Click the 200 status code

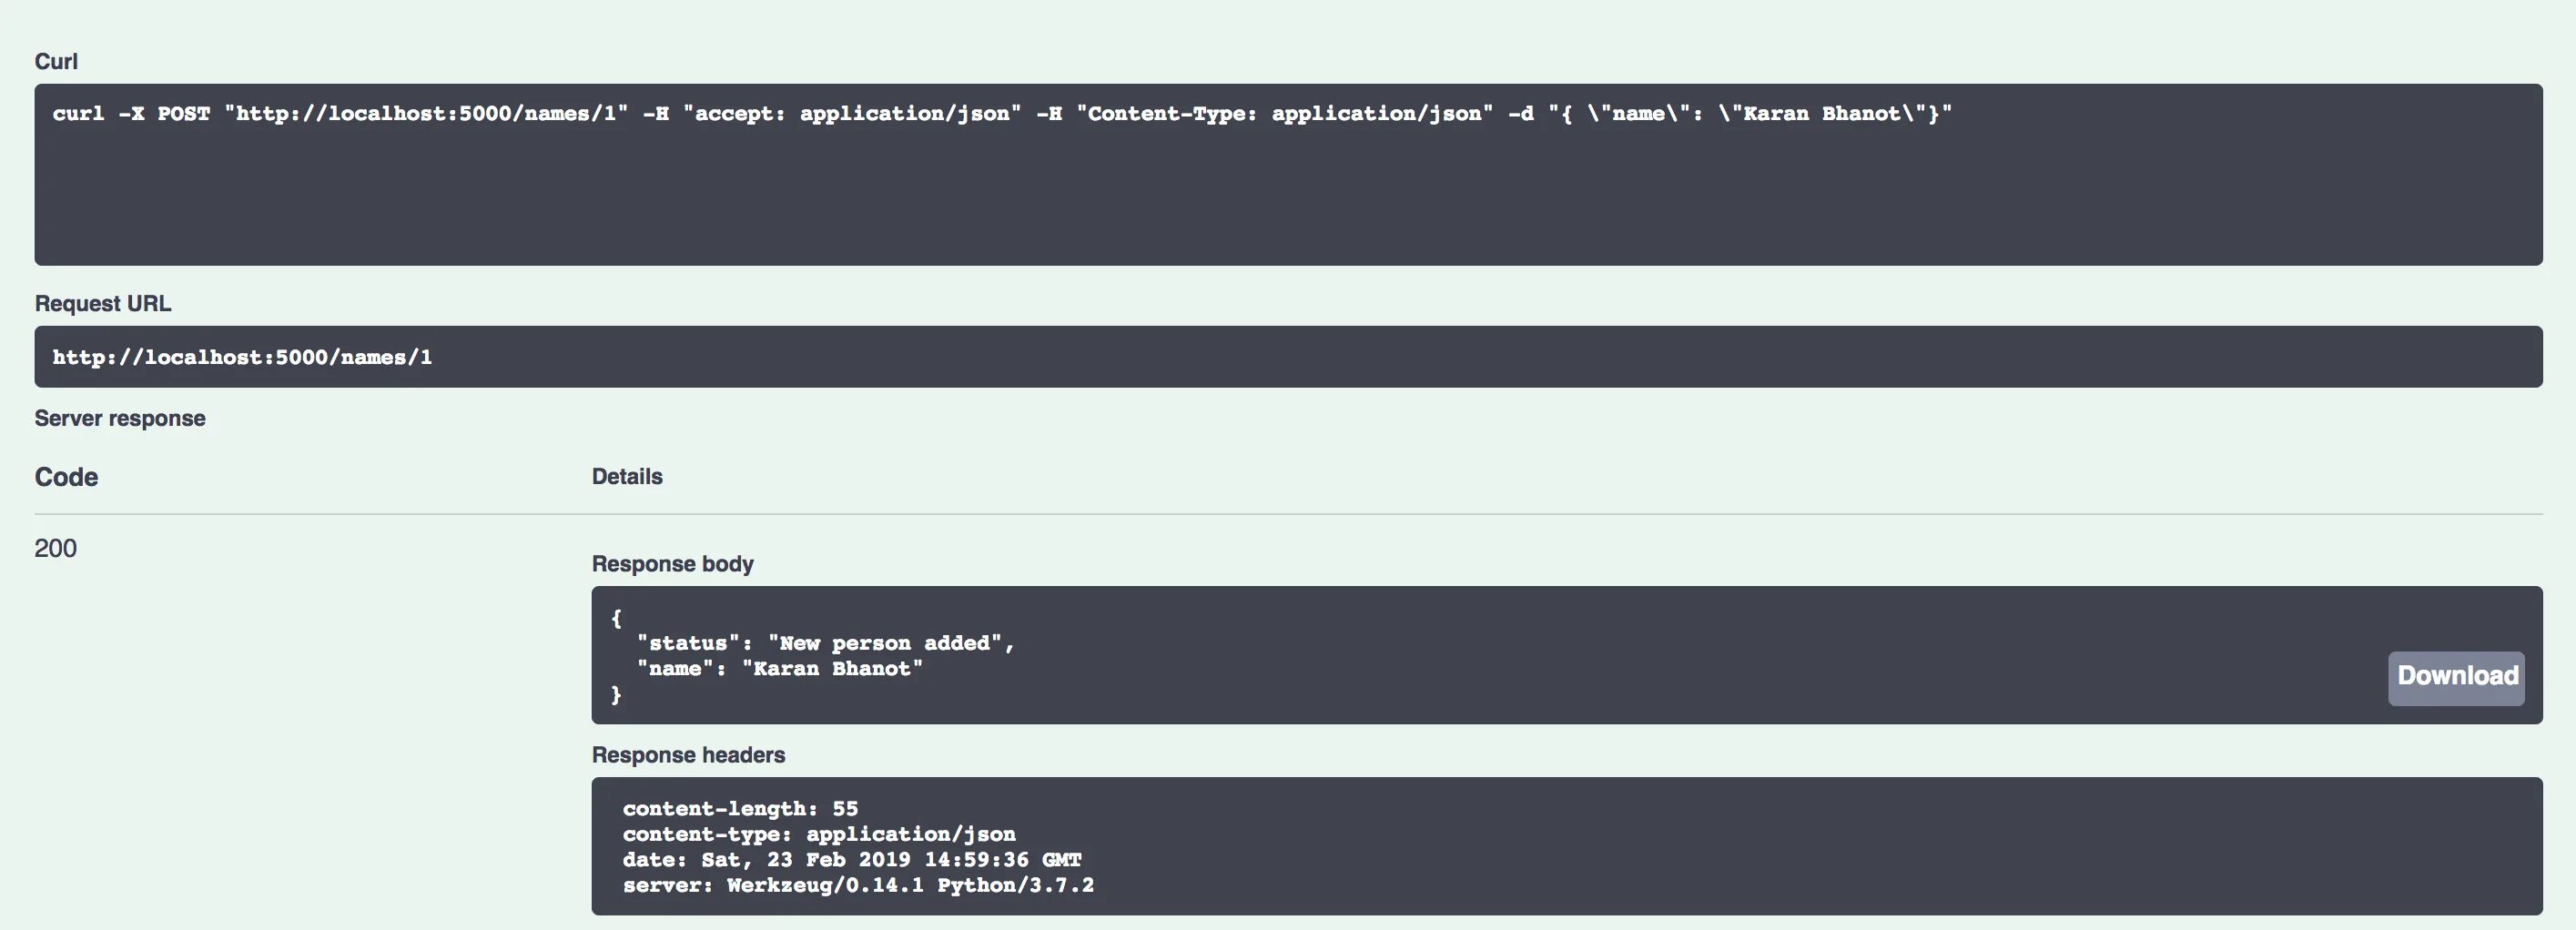(x=56, y=548)
